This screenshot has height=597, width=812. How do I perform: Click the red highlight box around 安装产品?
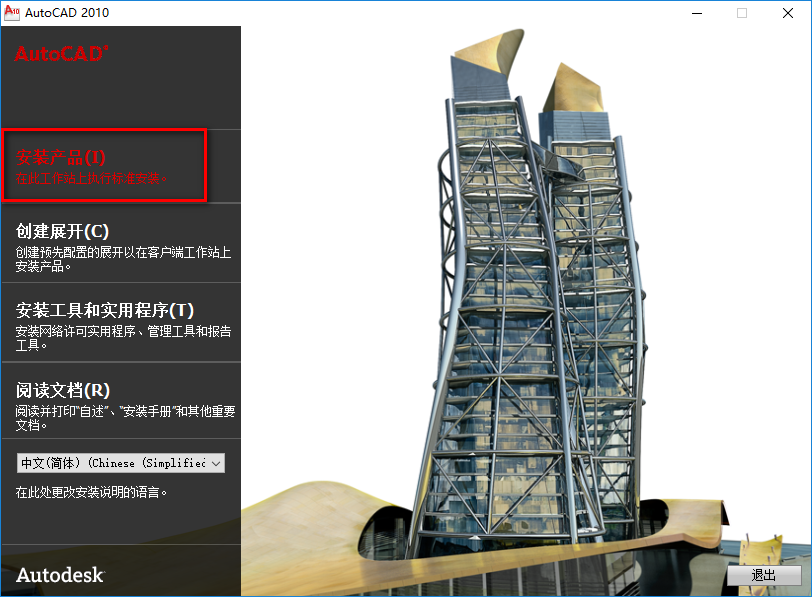tap(105, 131)
